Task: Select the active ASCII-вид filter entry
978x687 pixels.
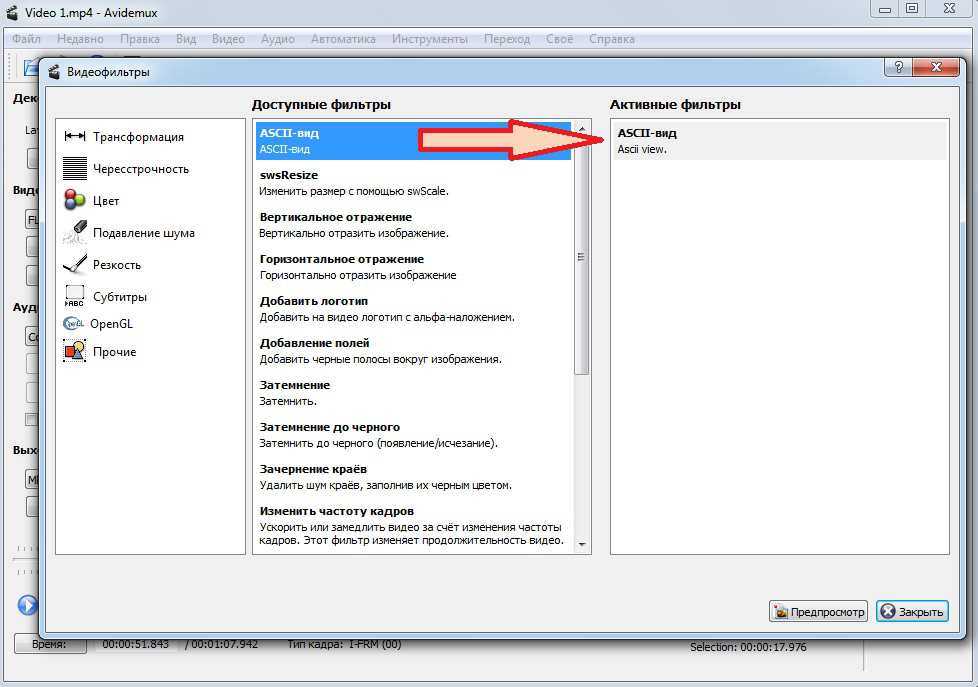Action: tap(778, 140)
